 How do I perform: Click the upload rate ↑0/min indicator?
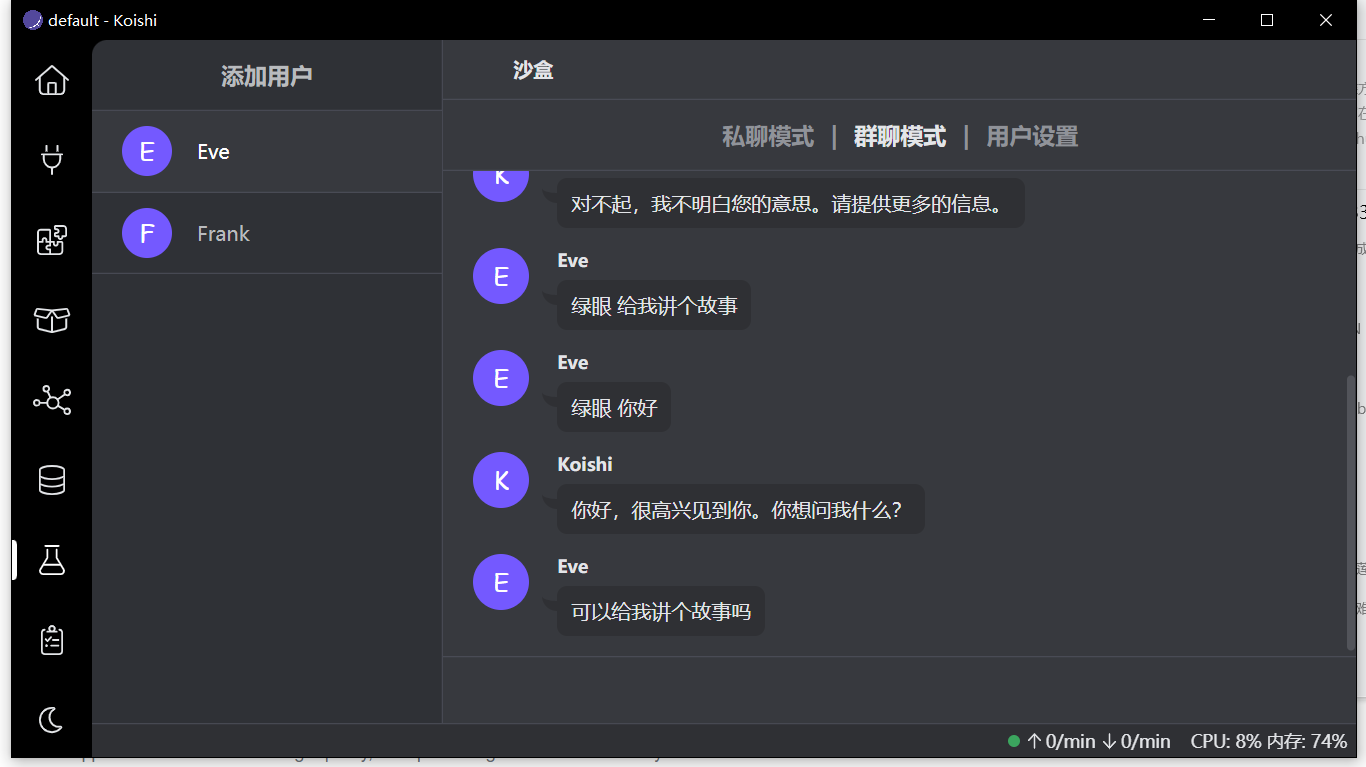point(1061,741)
